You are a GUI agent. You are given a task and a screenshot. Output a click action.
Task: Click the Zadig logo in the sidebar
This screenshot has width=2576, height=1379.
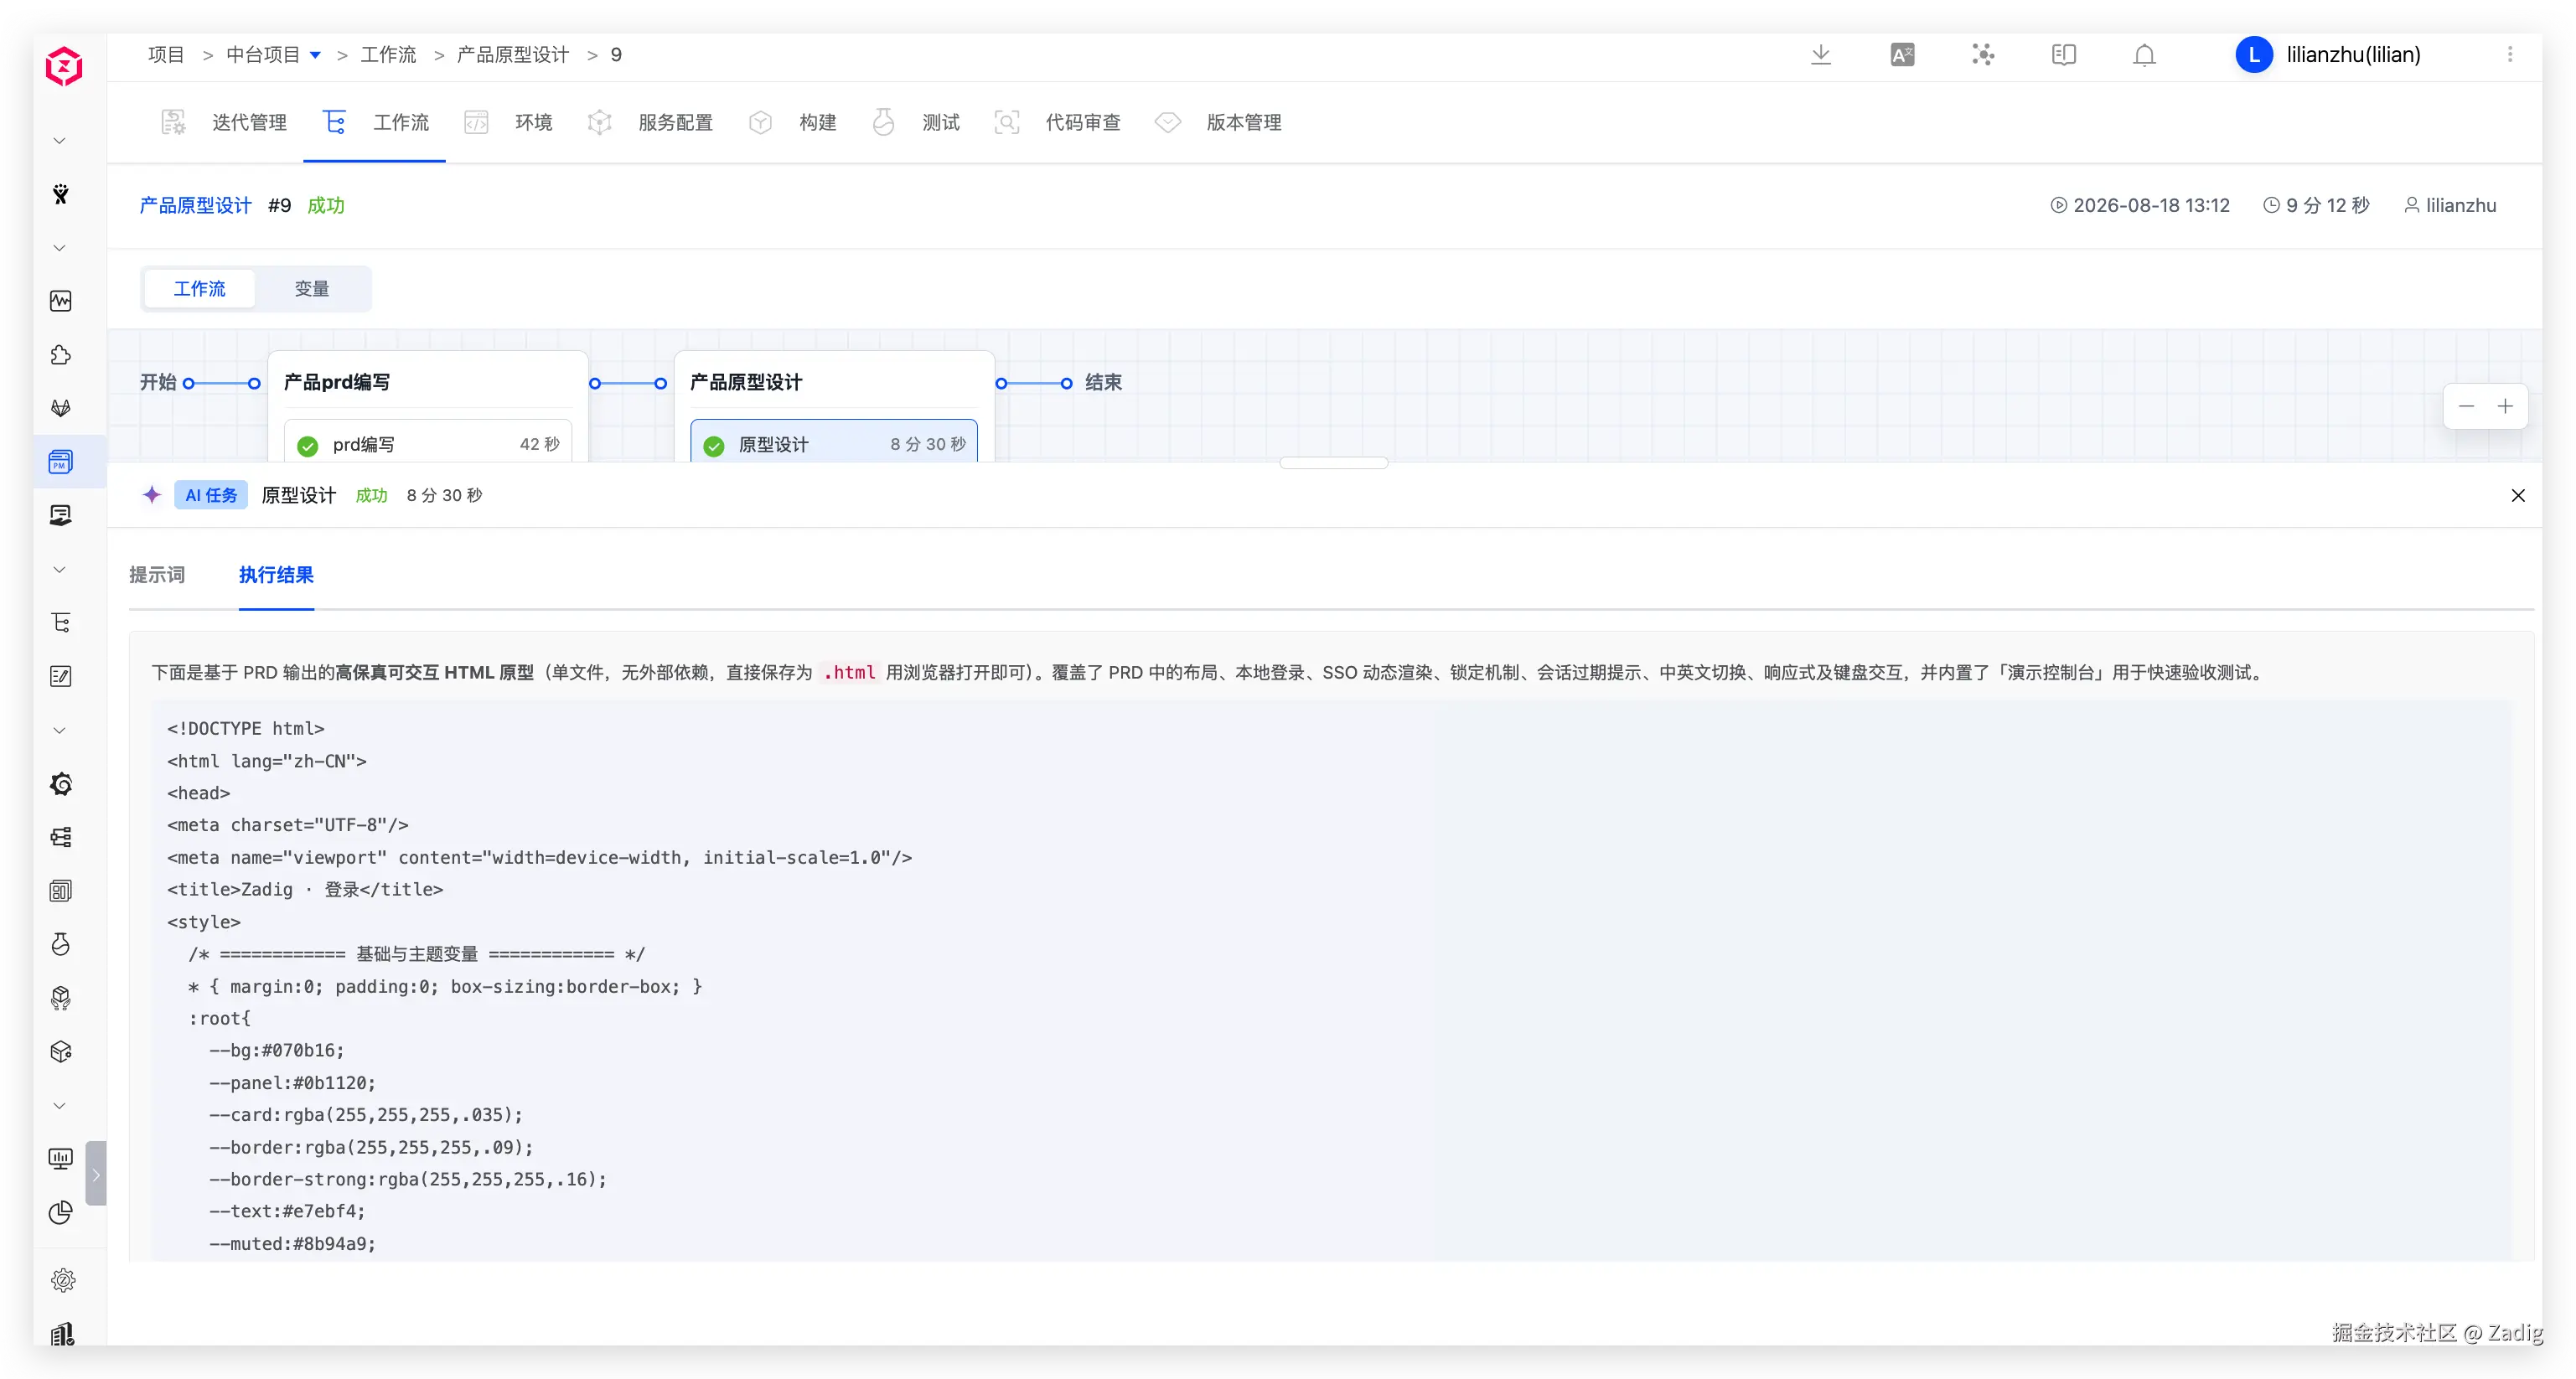(x=63, y=66)
